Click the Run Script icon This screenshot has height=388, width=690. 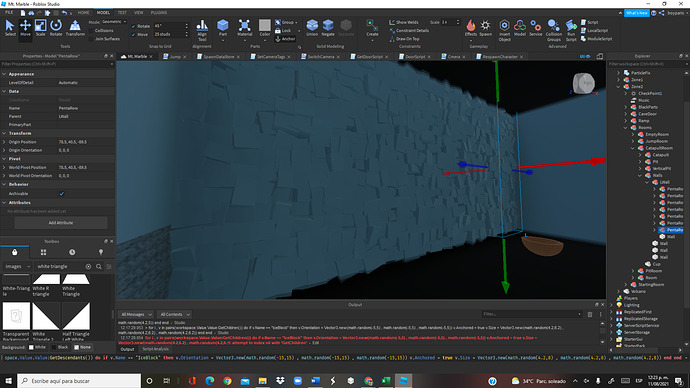(571, 30)
